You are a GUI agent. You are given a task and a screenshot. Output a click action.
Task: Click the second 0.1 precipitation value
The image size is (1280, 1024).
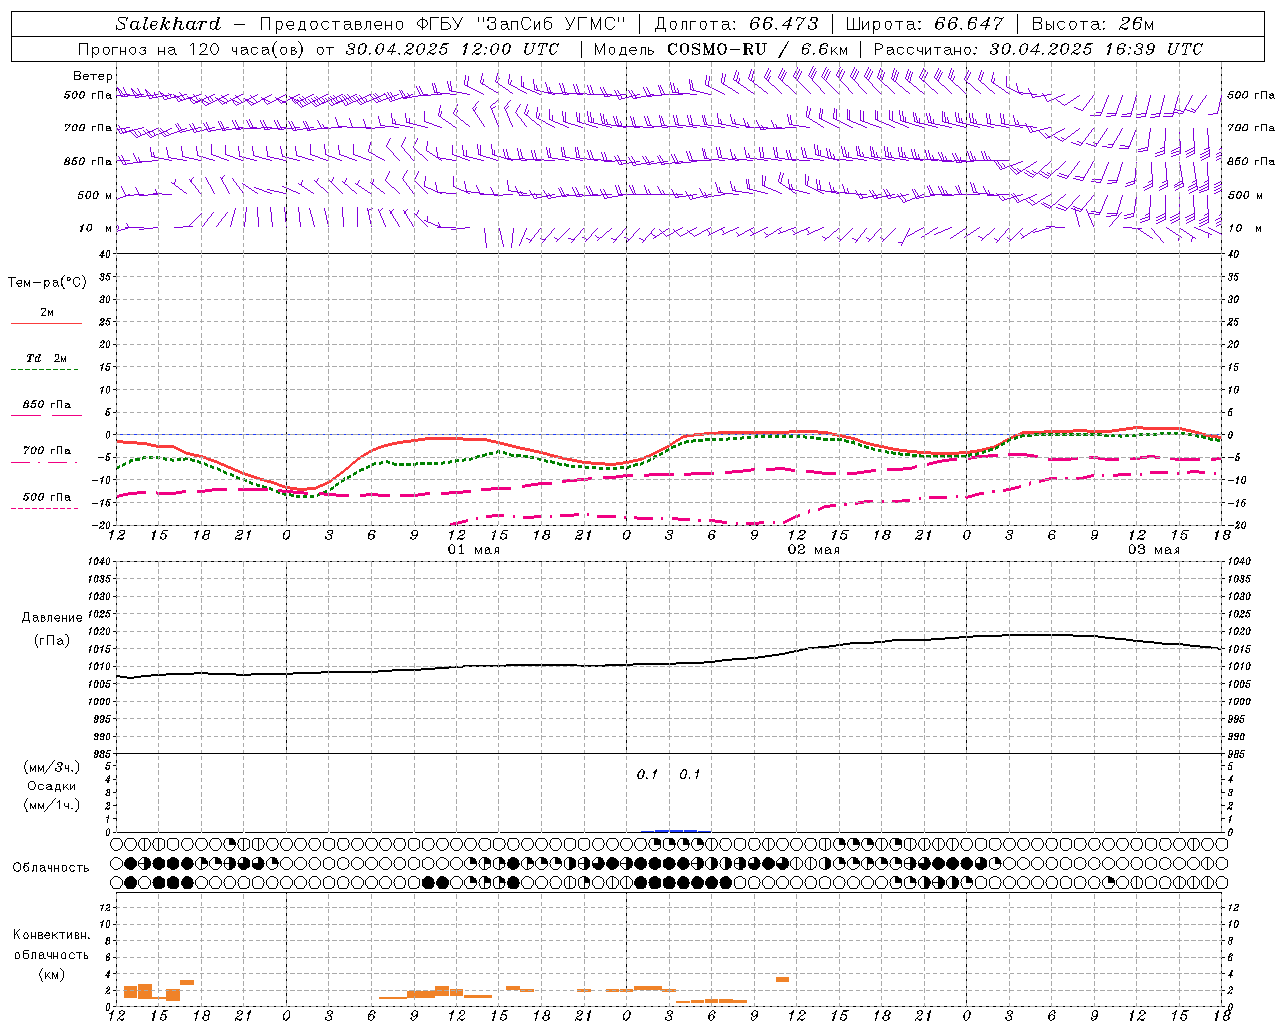(690, 775)
